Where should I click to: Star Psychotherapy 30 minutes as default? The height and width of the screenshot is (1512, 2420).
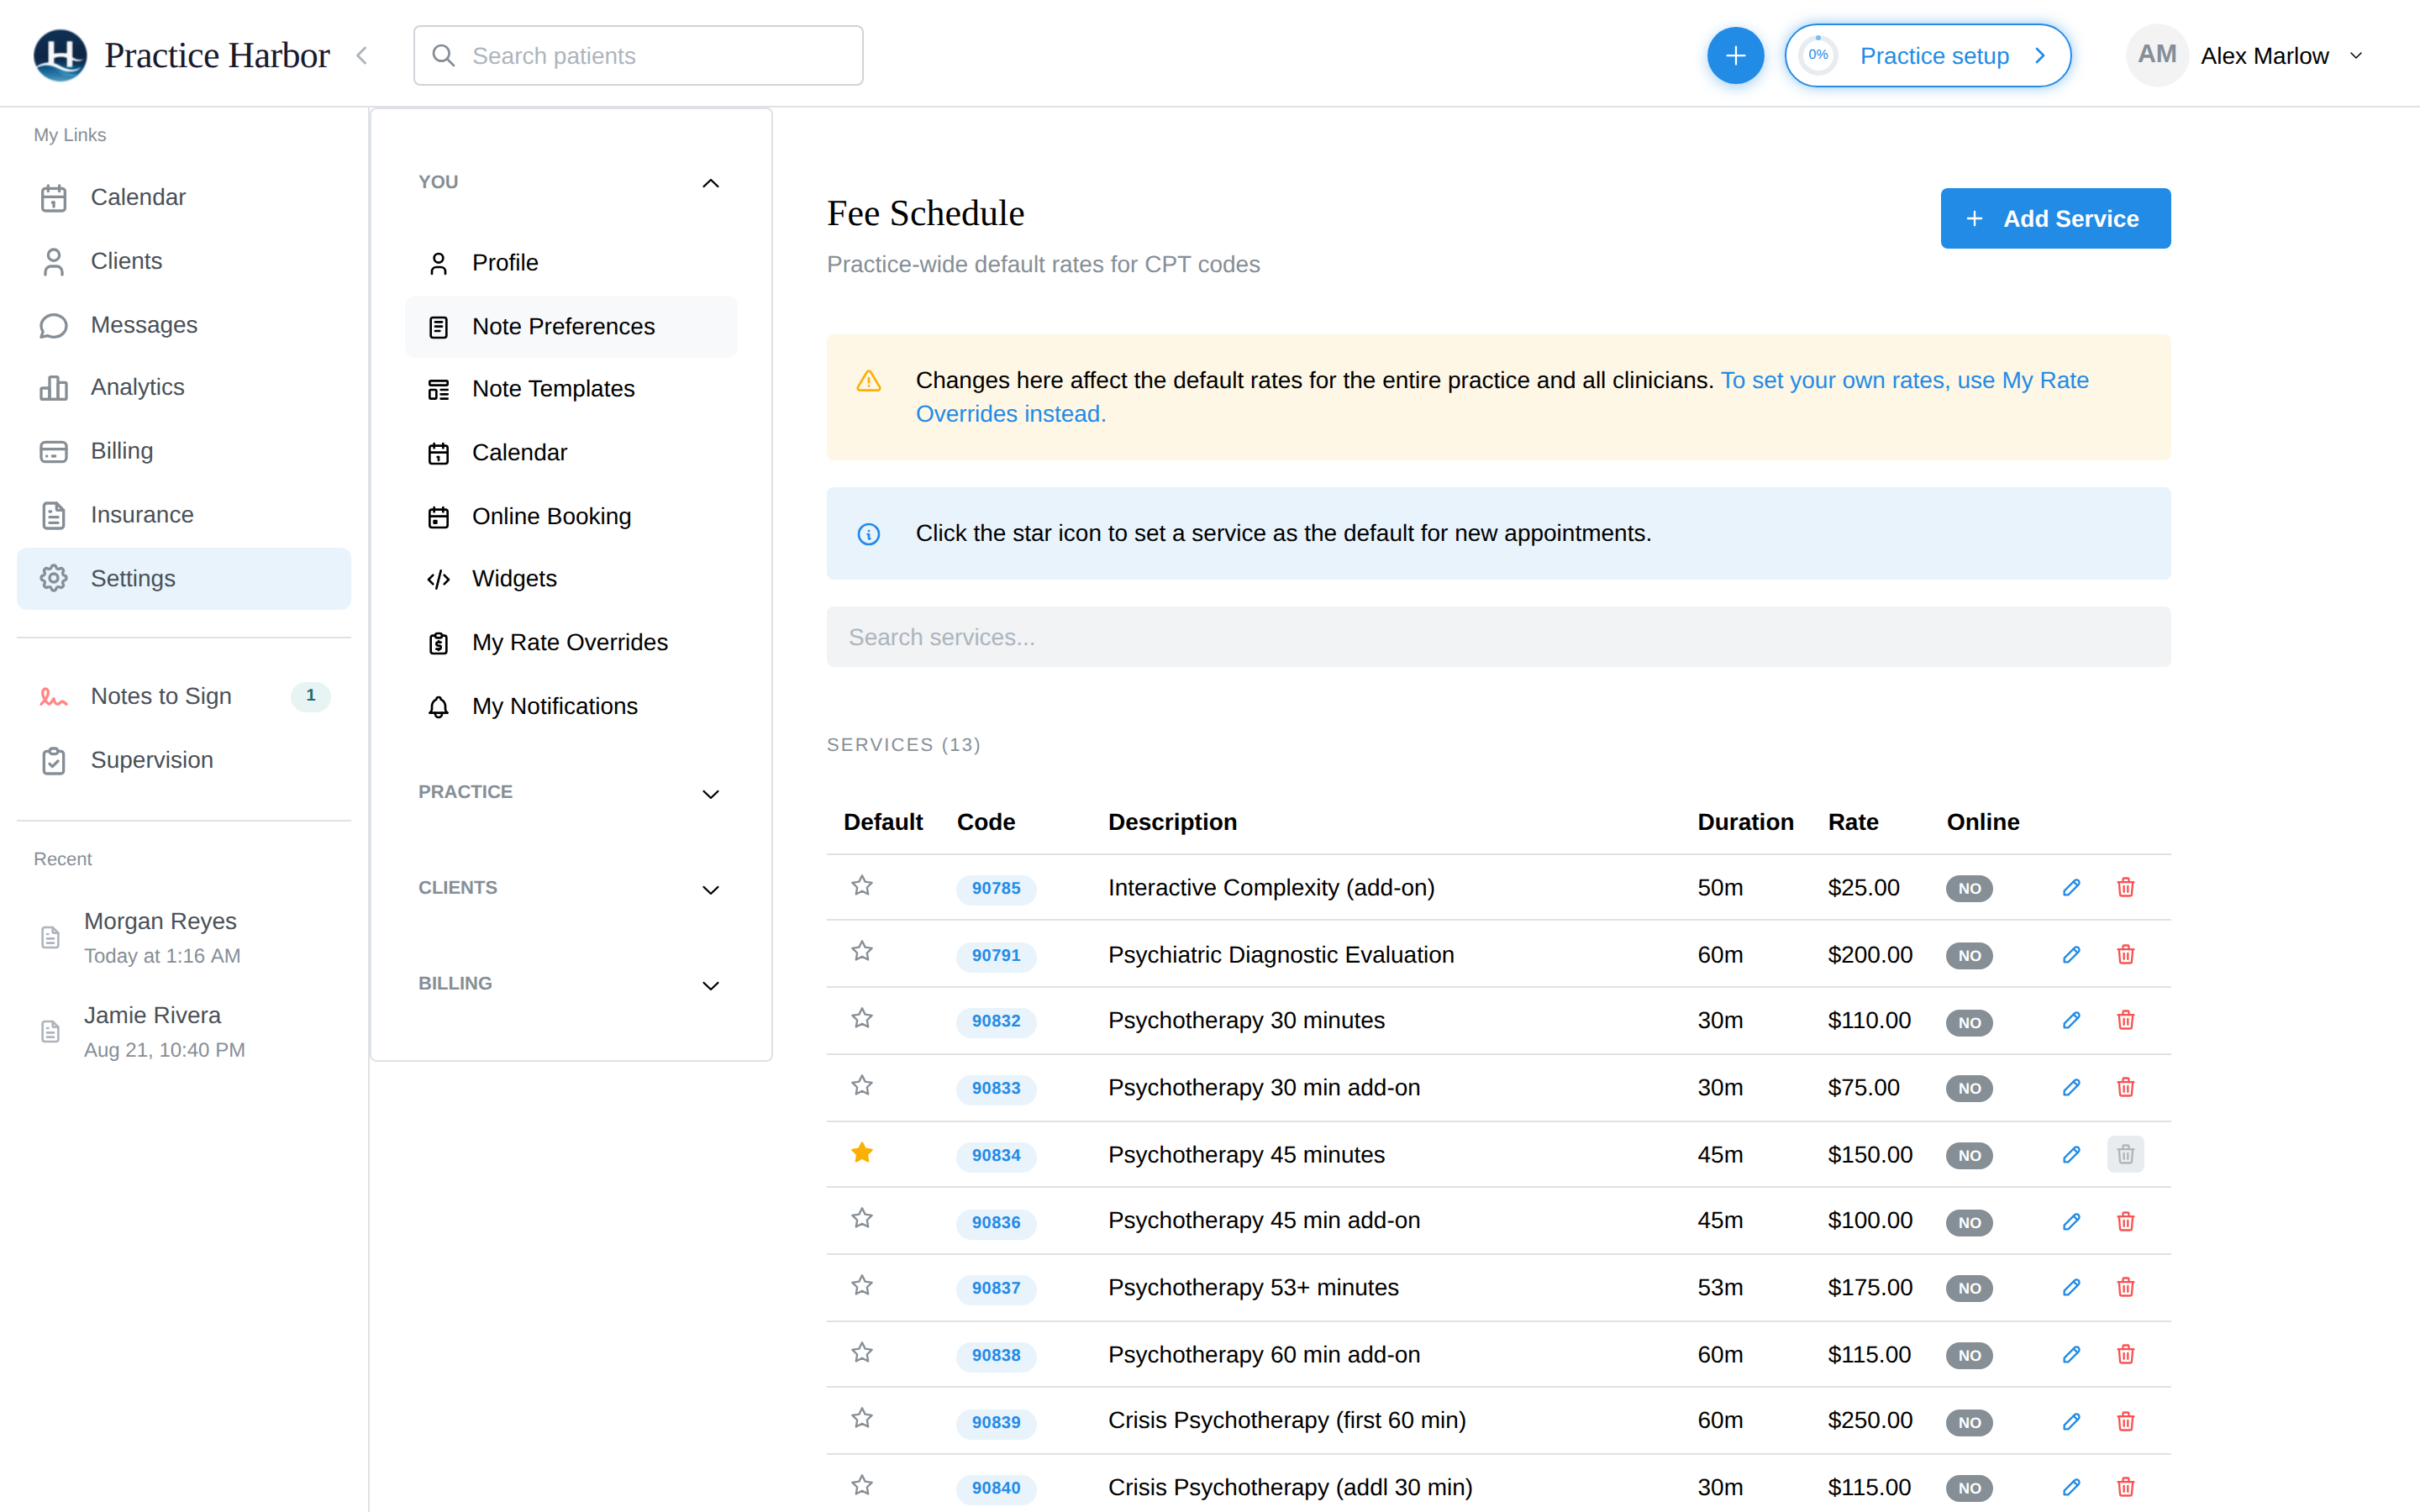tap(862, 1018)
